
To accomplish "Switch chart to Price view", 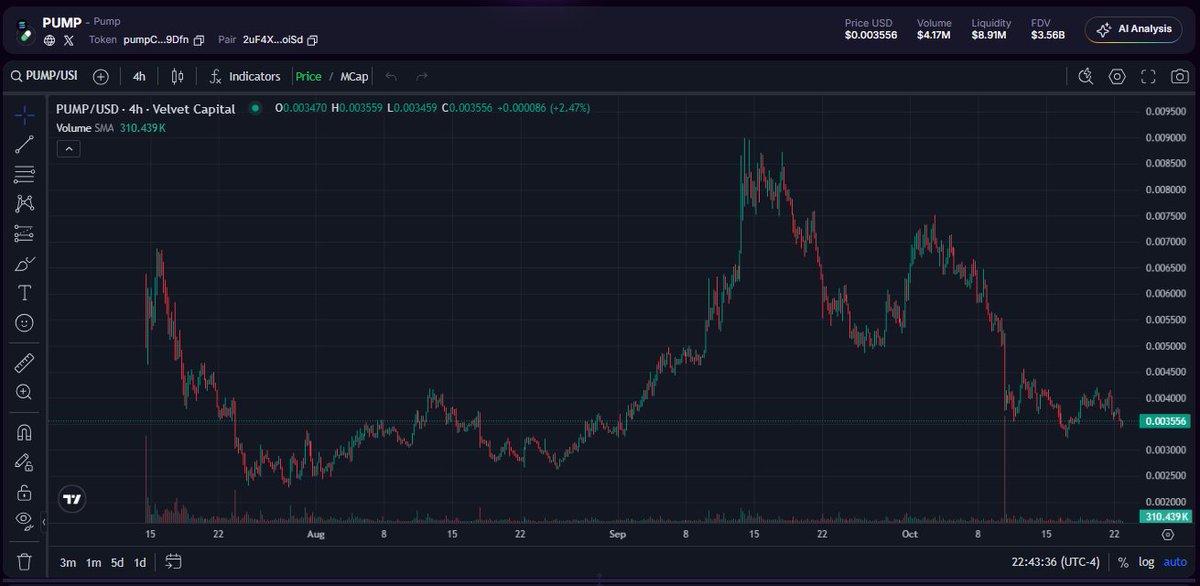I will click(x=308, y=76).
